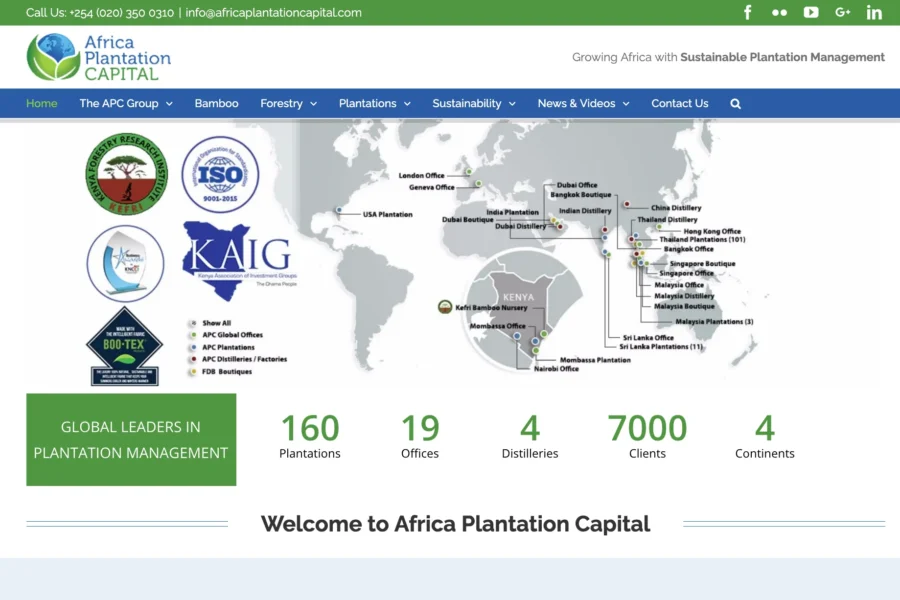Screen dimensions: 900x600
Task: Click the 4 Distilleries statistic
Action: (x=530, y=436)
